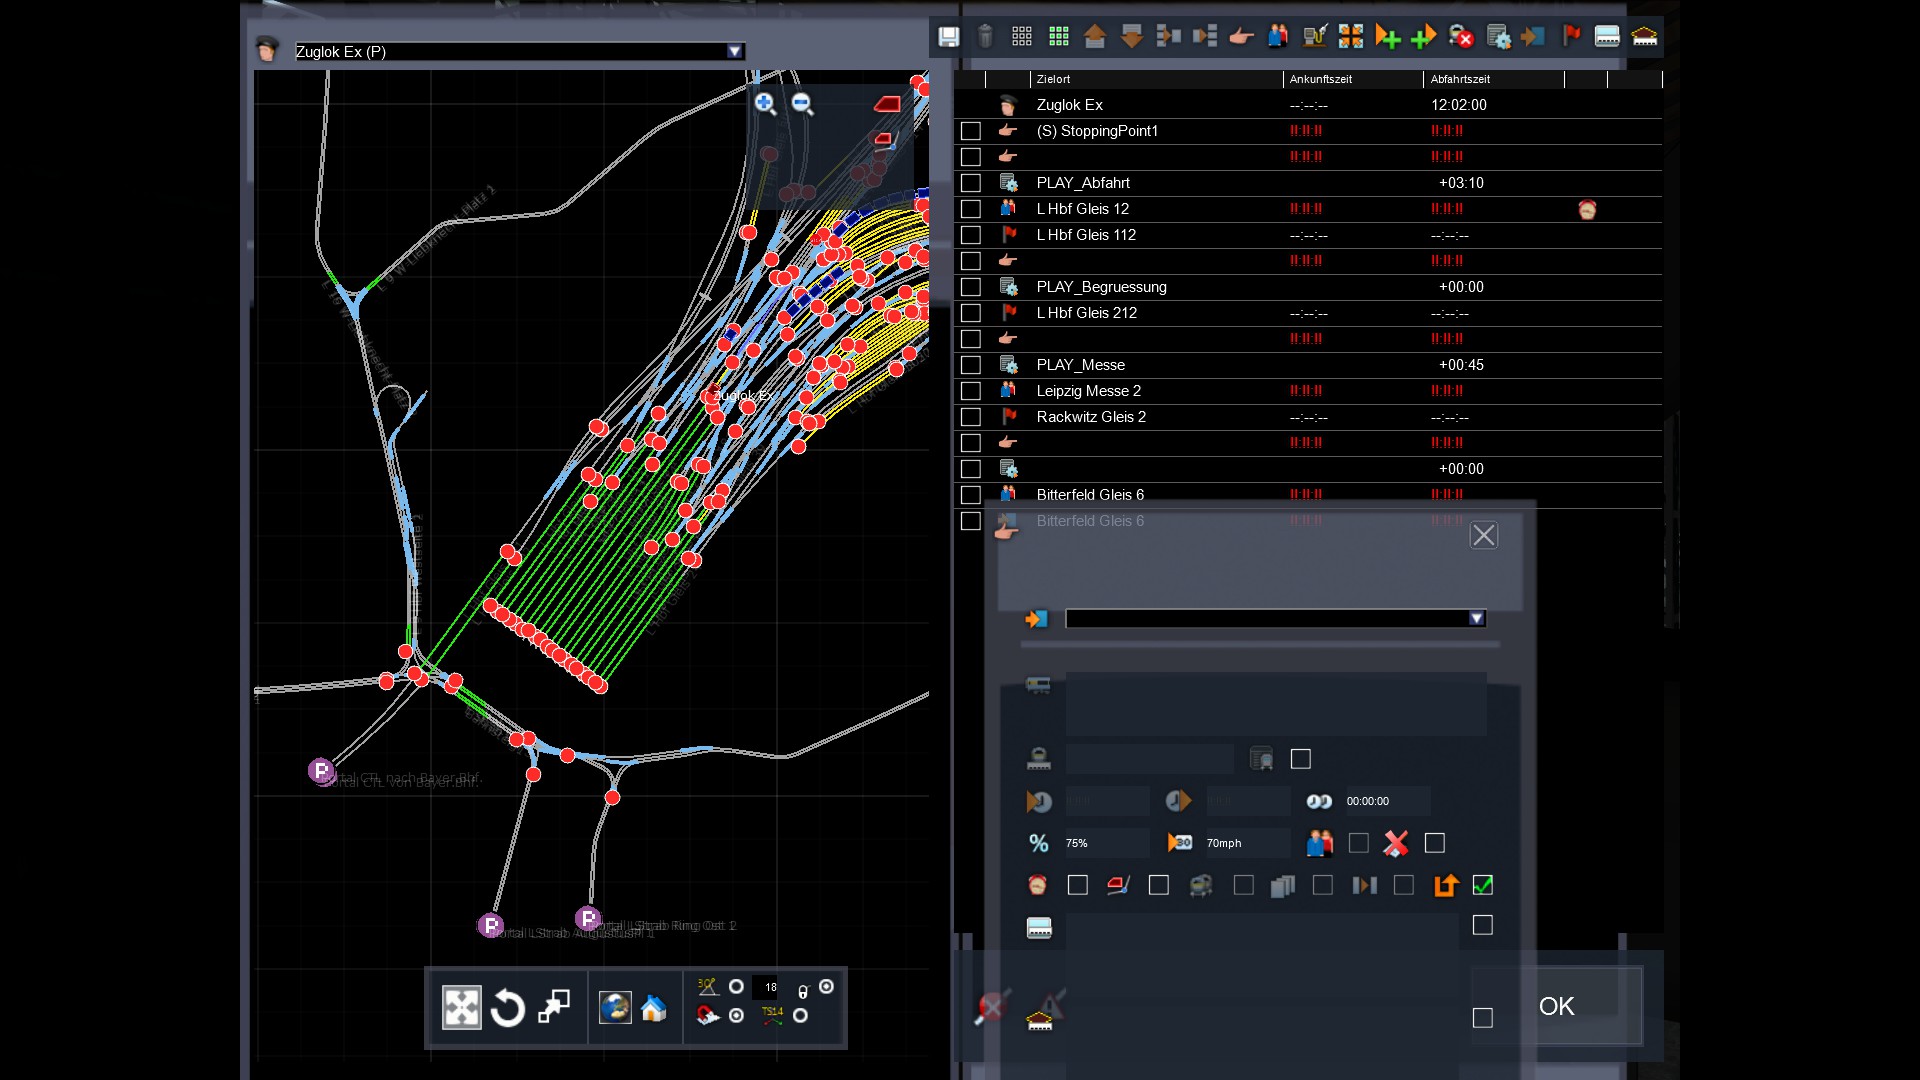Click the save floppy disk icon
This screenshot has width=1920, height=1080.
tap(948, 37)
